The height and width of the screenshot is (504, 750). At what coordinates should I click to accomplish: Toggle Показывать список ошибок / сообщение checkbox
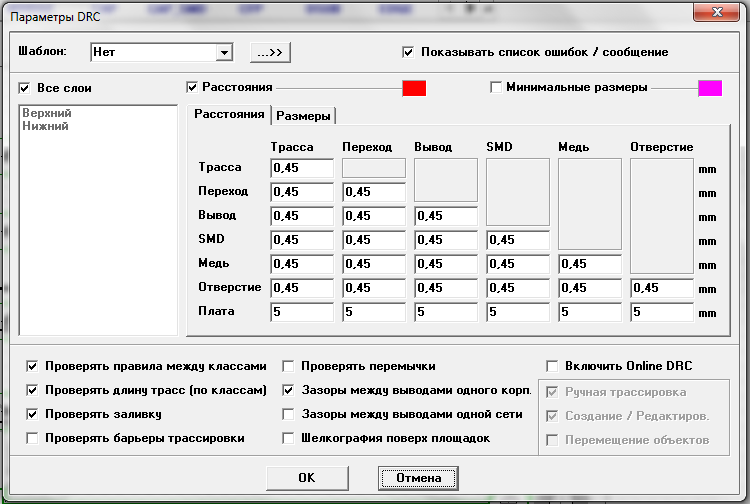tap(408, 52)
